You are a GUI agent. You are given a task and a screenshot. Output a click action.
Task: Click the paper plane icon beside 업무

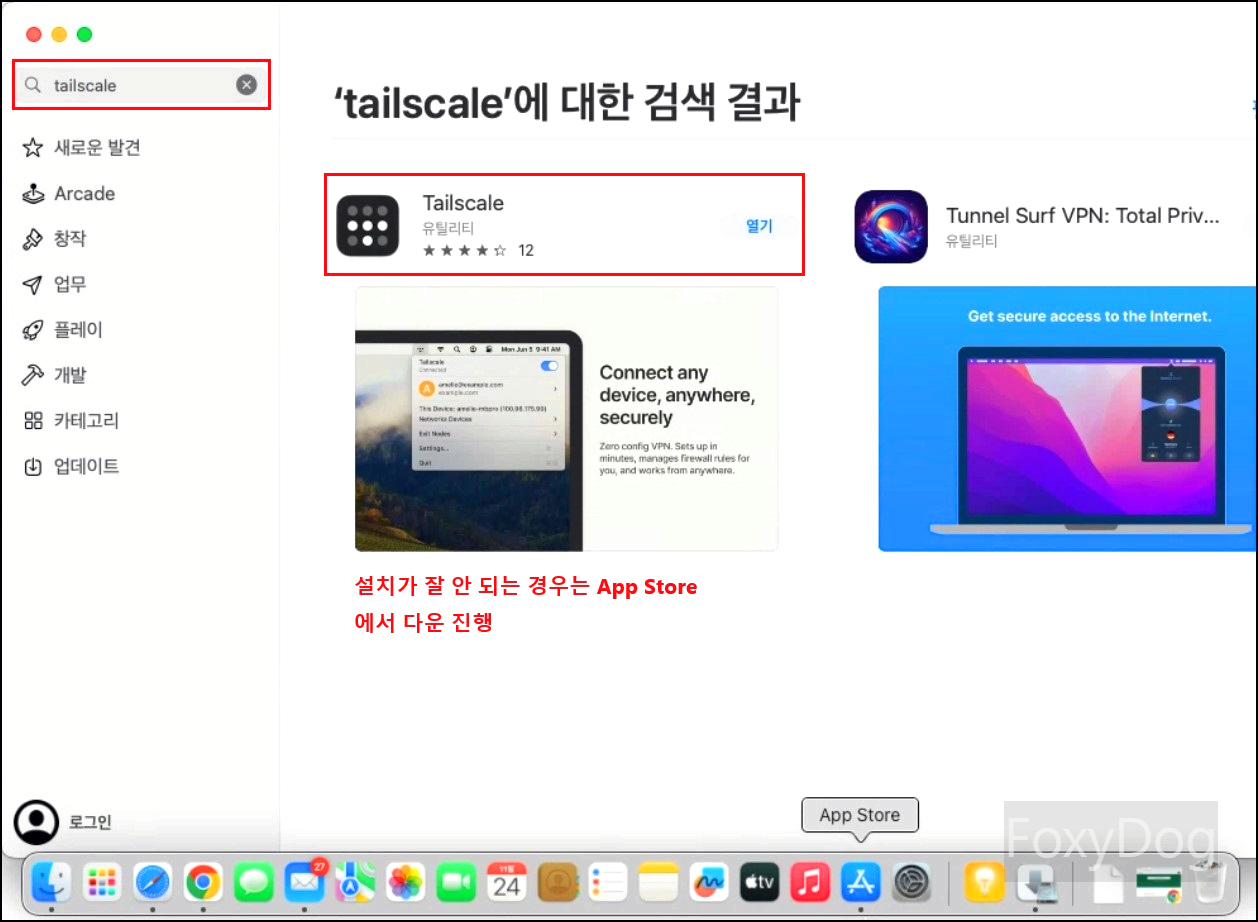[33, 285]
